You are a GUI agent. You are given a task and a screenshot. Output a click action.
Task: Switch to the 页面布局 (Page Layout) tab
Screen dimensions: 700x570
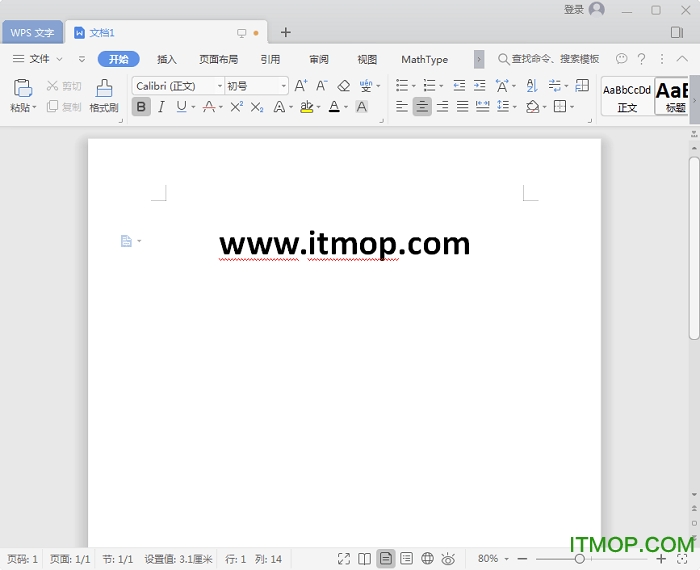click(218, 59)
